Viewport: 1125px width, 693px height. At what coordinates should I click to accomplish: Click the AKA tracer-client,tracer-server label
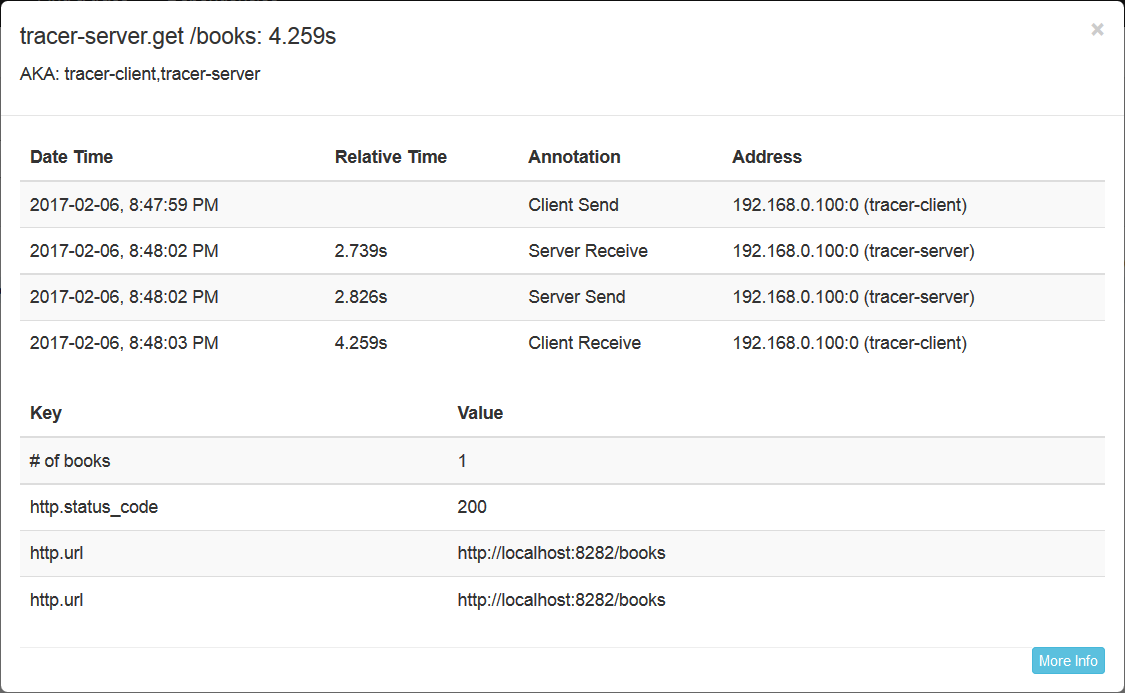tap(139, 73)
